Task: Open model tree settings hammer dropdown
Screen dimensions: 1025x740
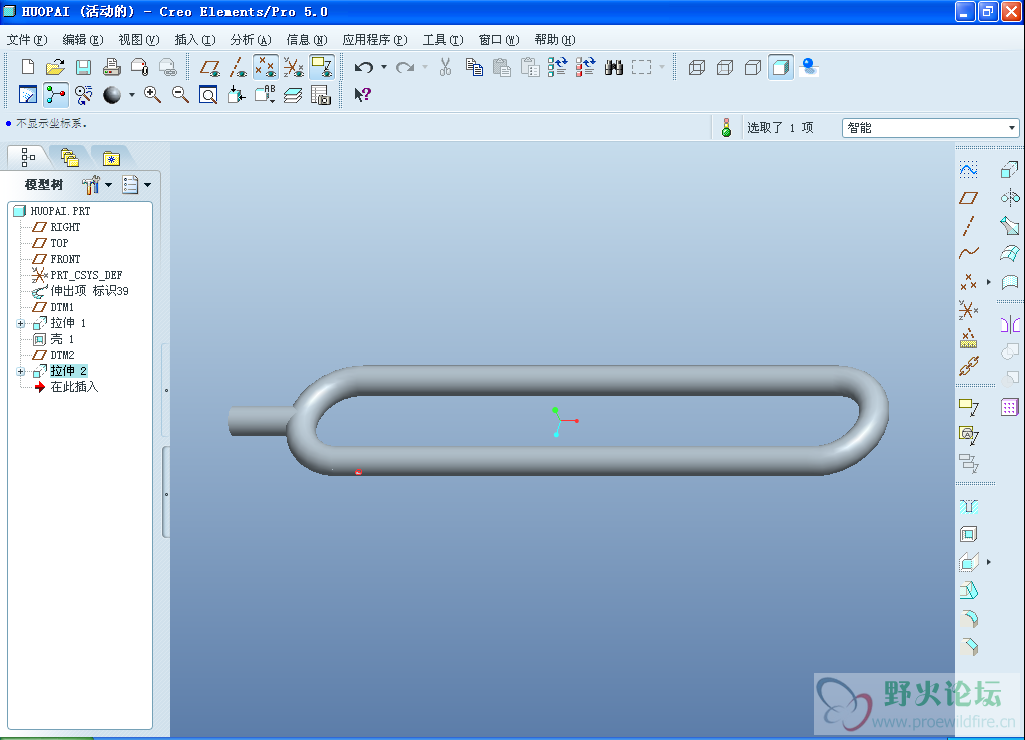Action: 109,185
